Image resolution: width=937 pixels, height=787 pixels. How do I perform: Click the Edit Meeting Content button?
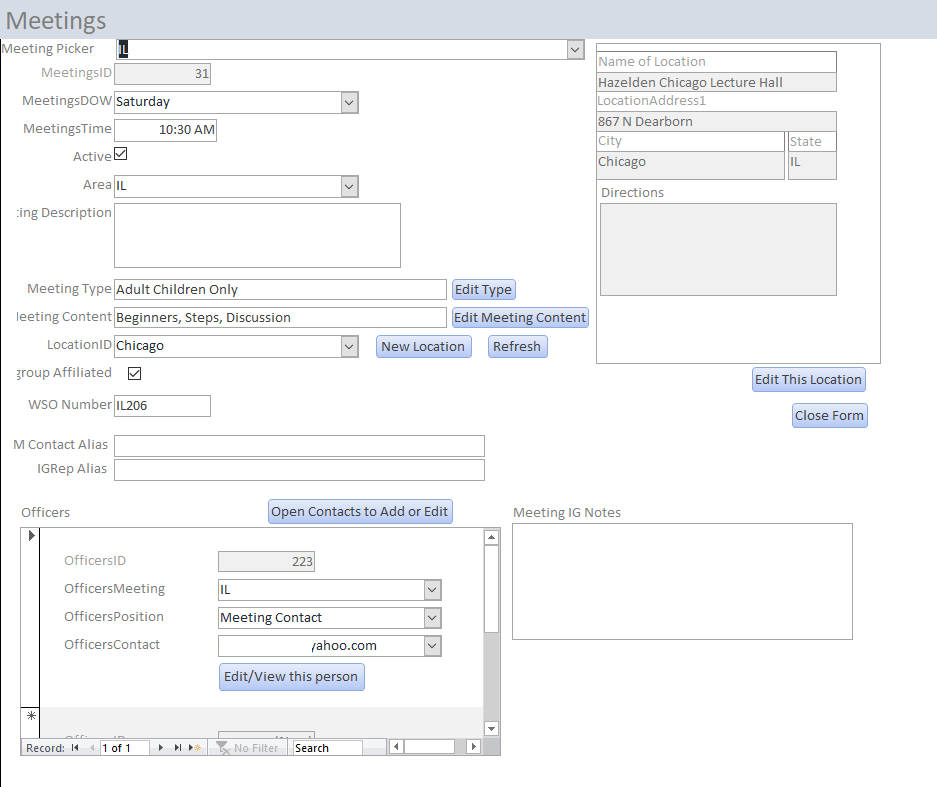[520, 318]
